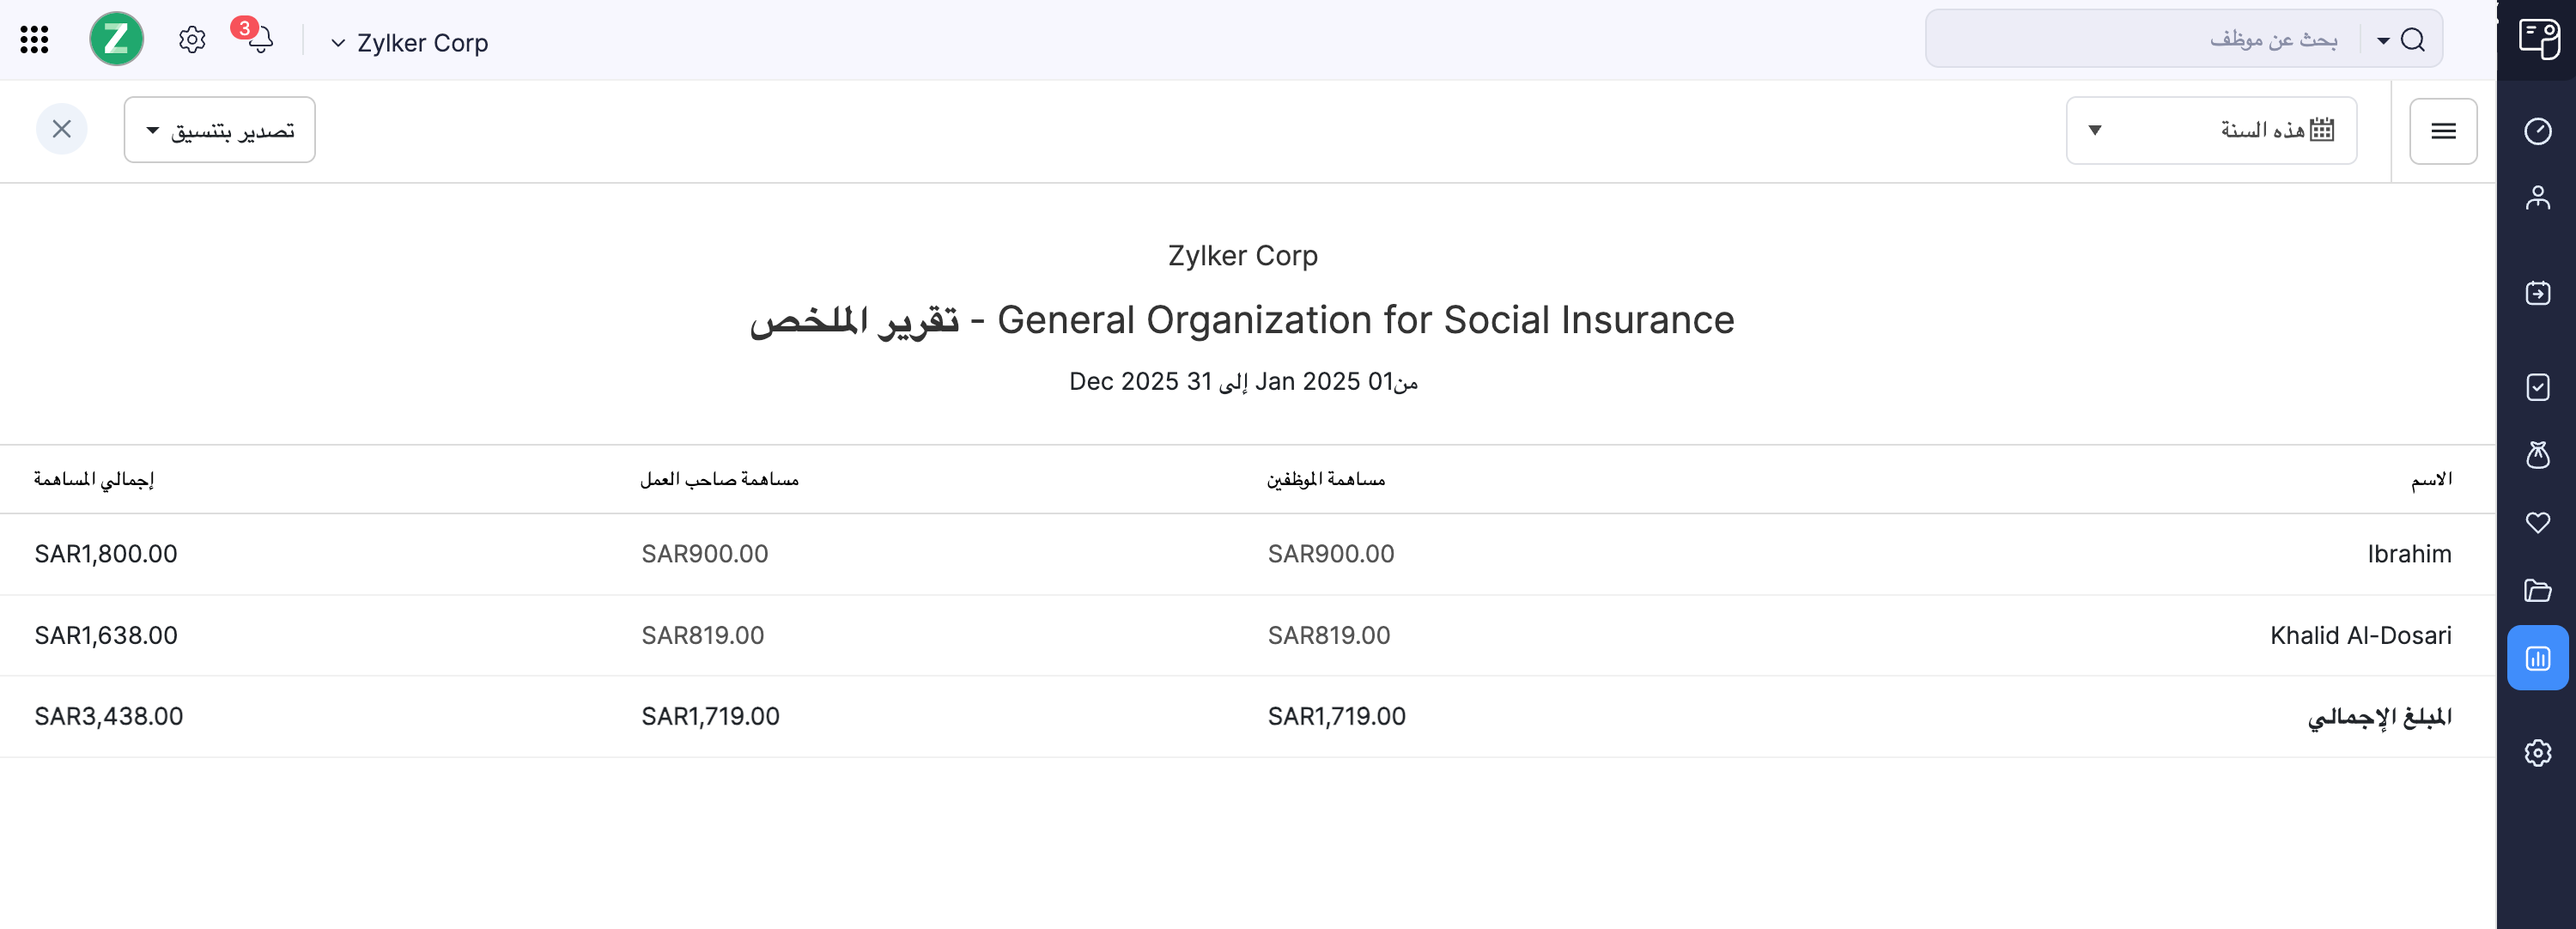2576x929 pixels.
Task: Open the apps grid launcher icon
Action: [34, 40]
